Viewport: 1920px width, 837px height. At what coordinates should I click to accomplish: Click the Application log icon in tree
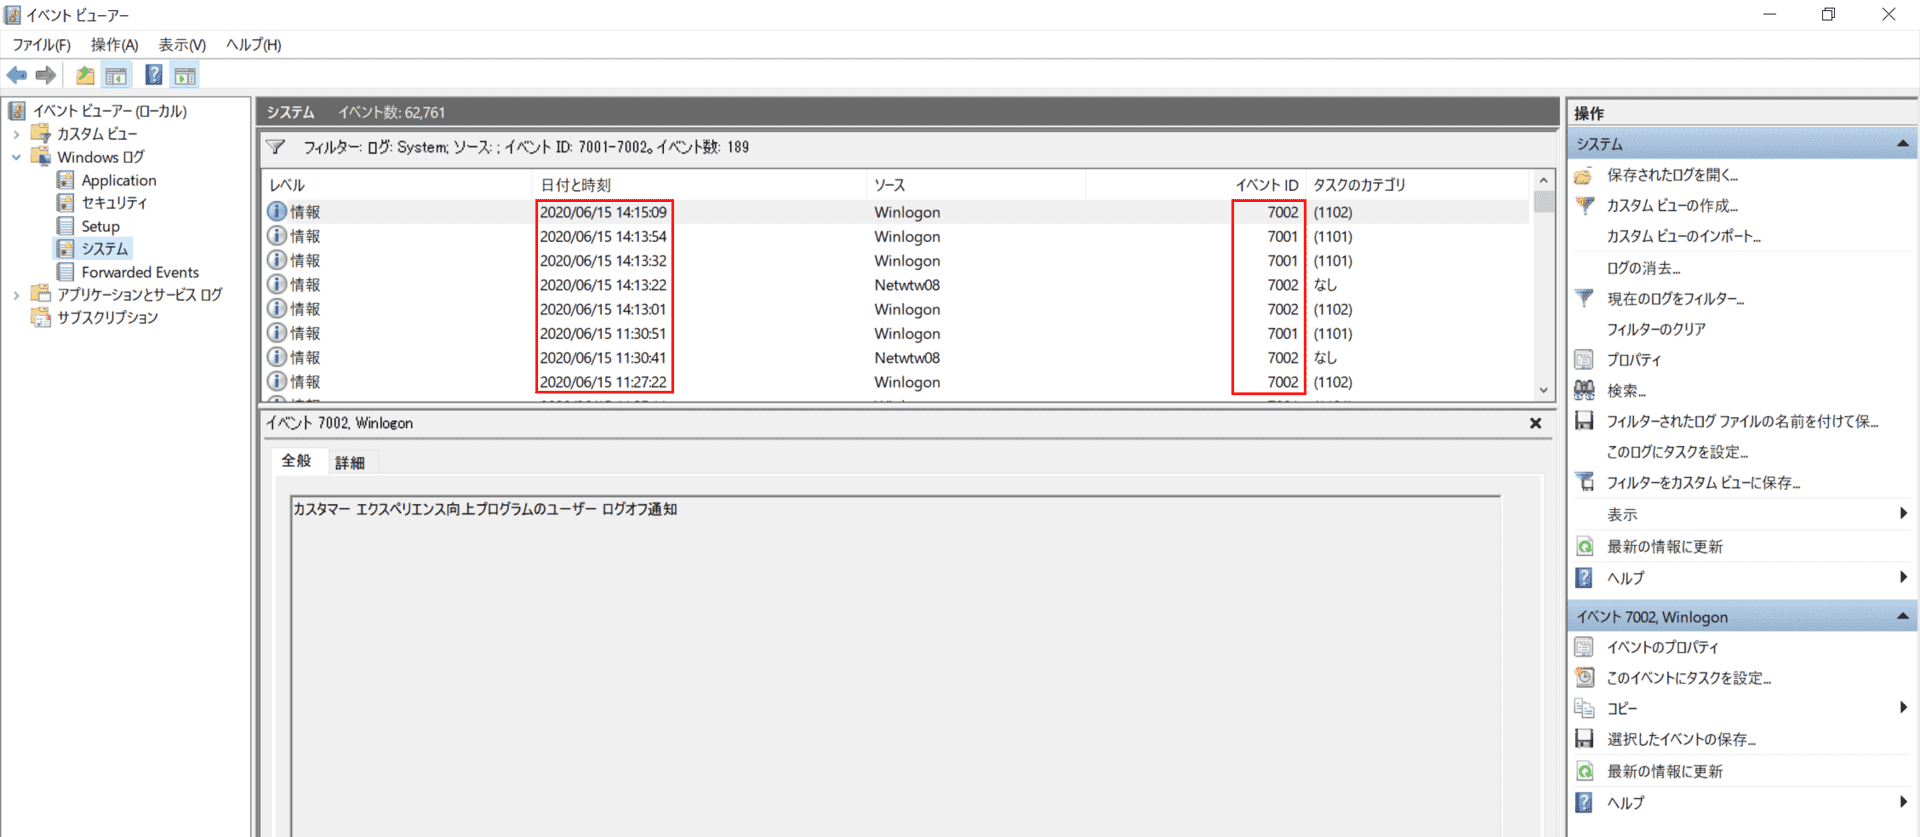[66, 180]
